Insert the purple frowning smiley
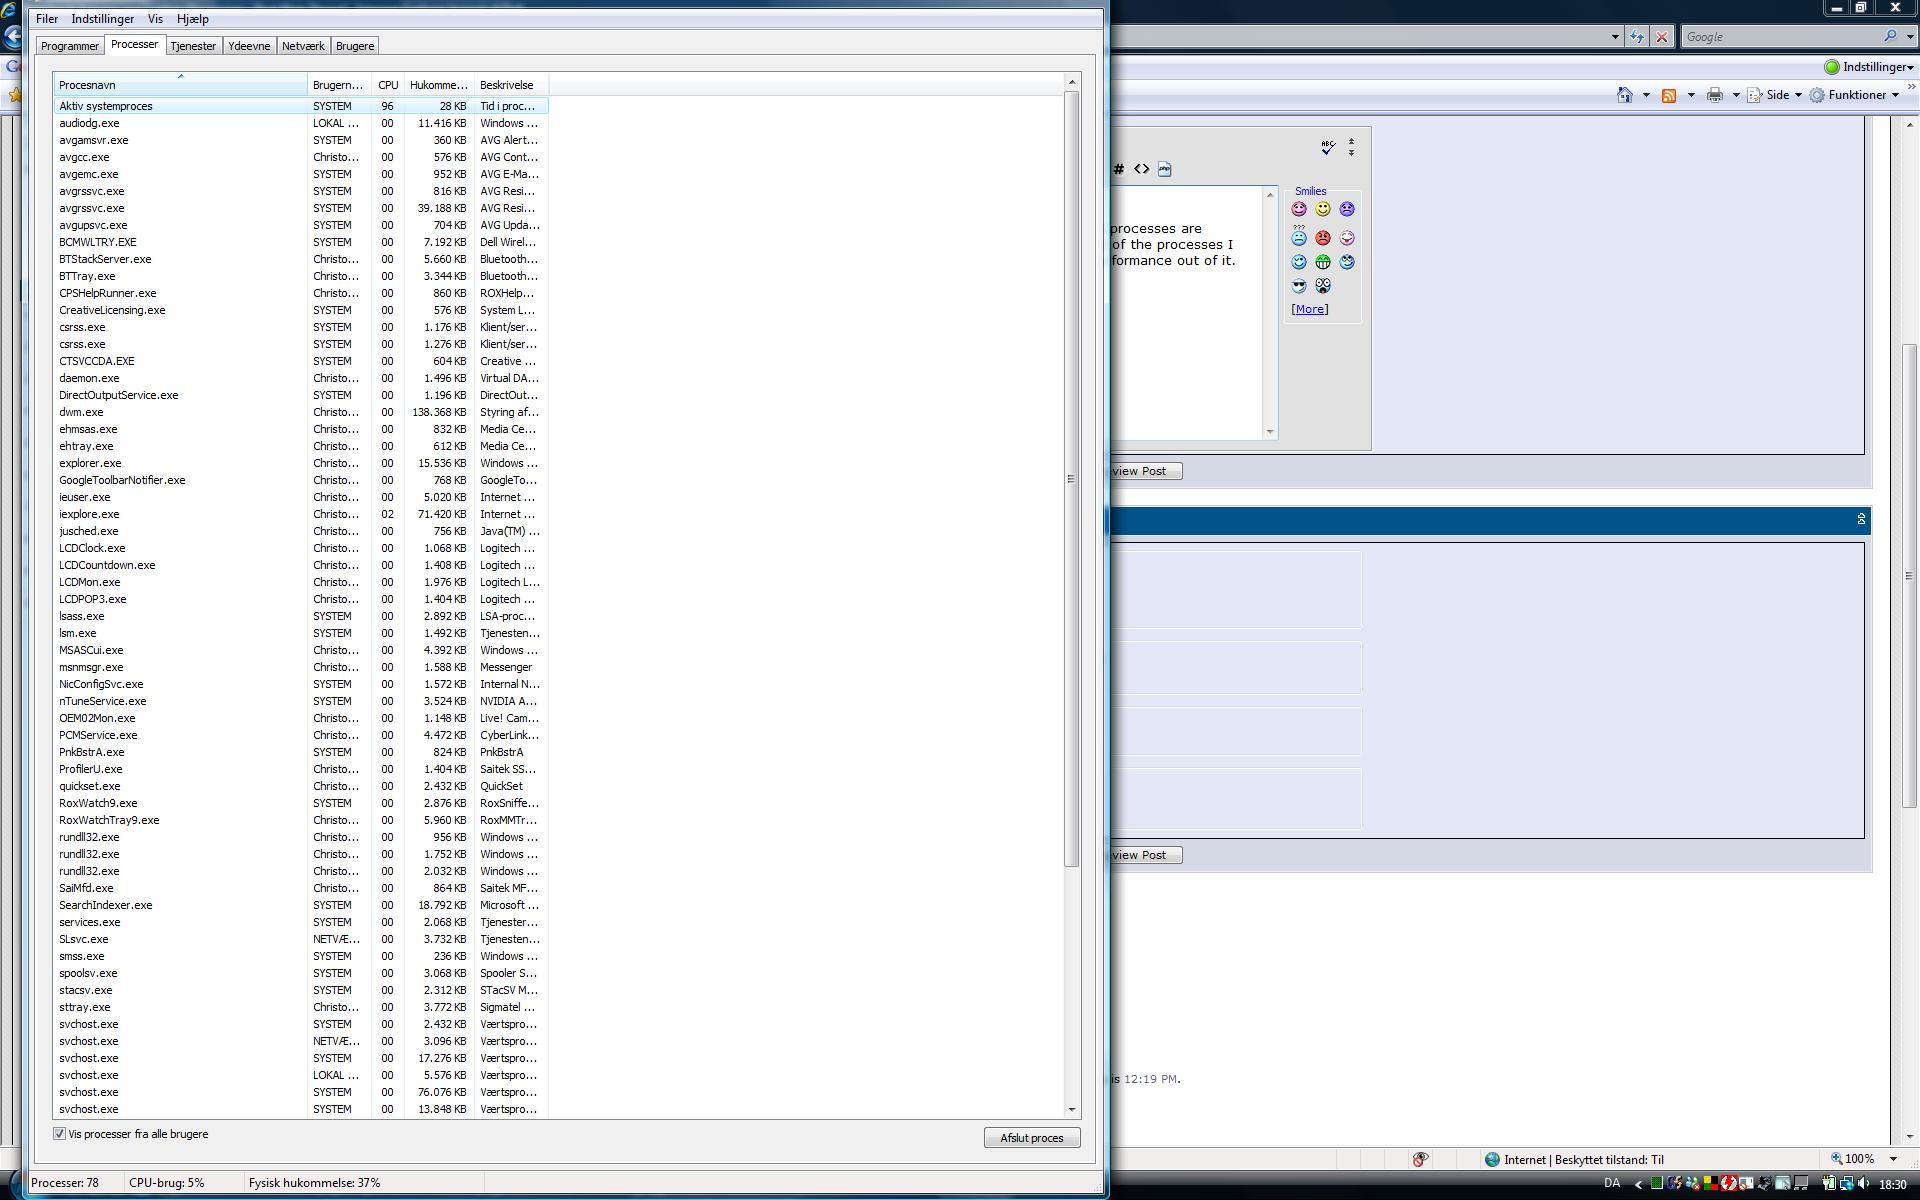The image size is (1920, 1200). pos(1347,209)
